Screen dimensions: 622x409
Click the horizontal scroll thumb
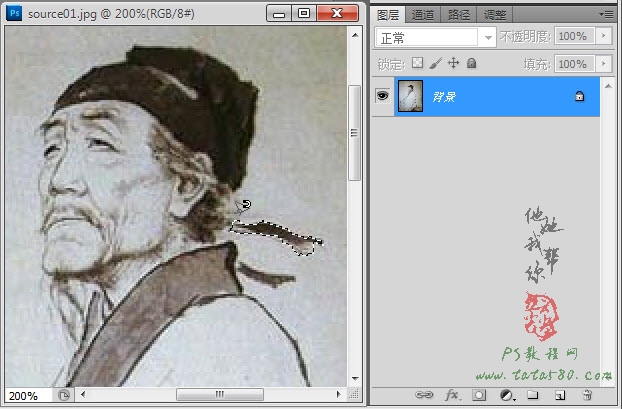[x=220, y=394]
